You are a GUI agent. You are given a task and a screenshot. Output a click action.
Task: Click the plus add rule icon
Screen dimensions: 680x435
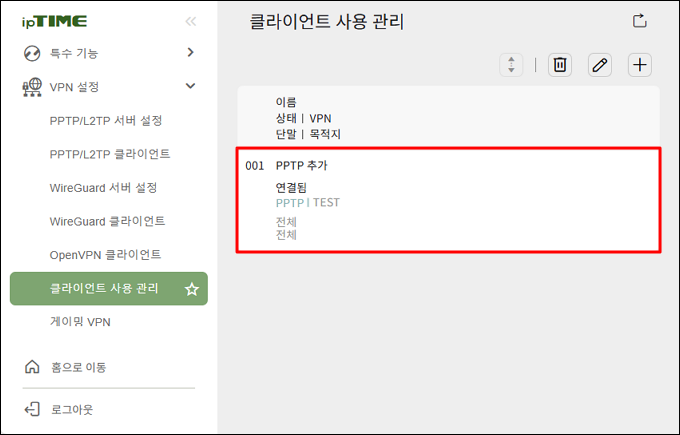click(x=640, y=65)
